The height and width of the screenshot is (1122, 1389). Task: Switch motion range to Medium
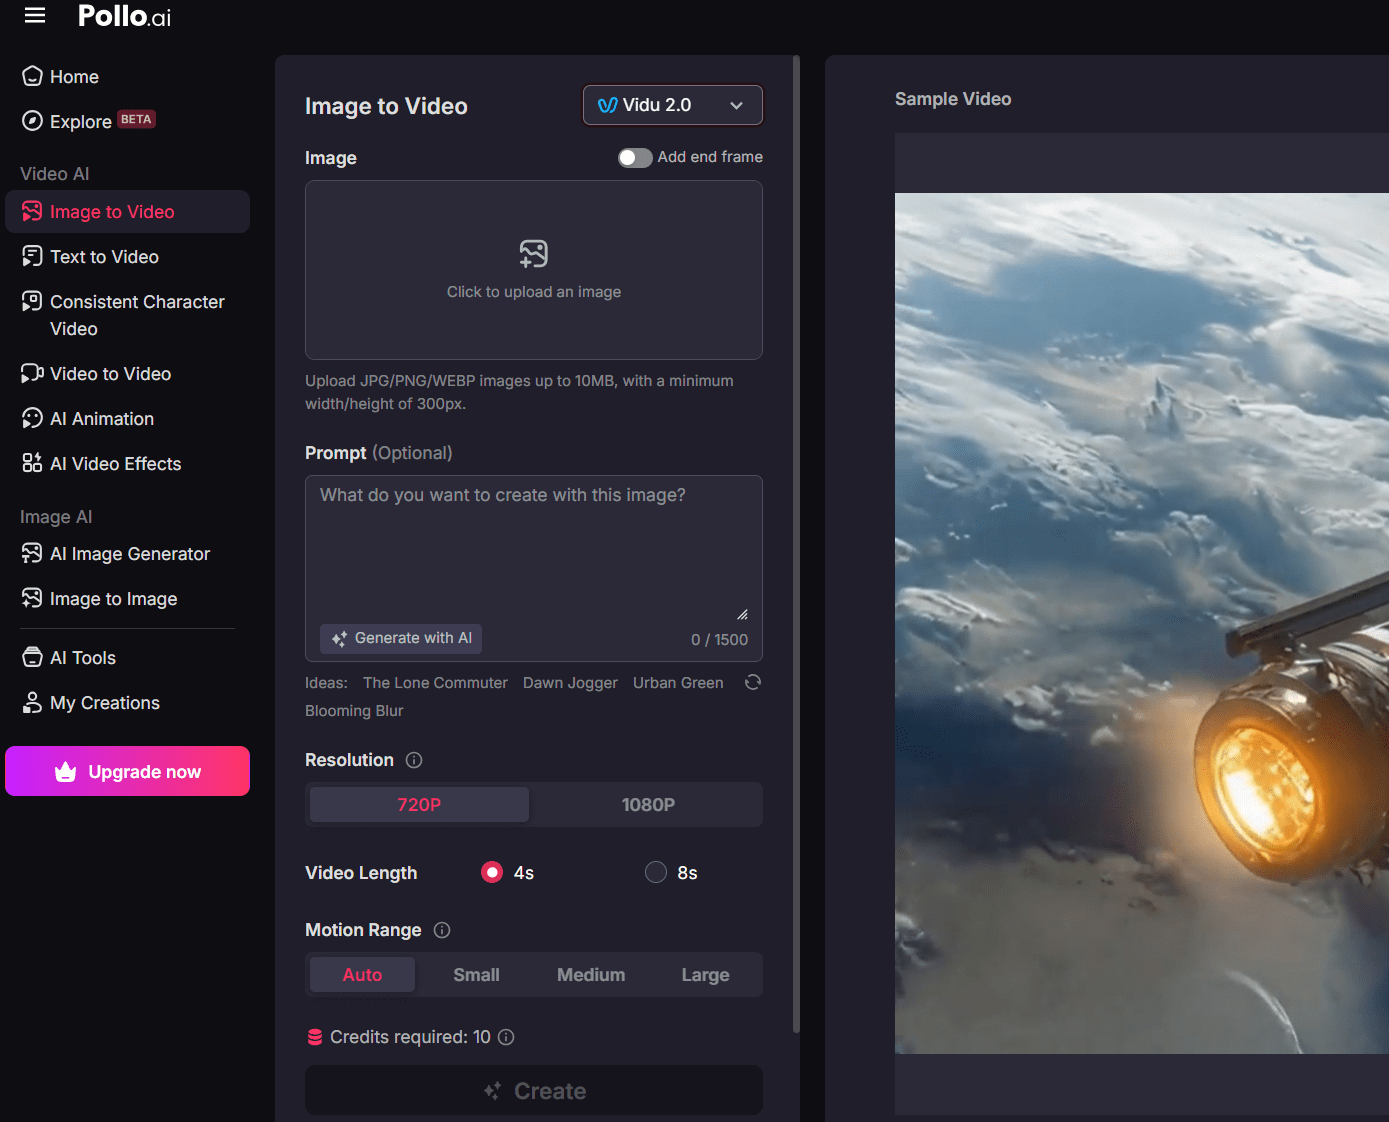point(590,974)
